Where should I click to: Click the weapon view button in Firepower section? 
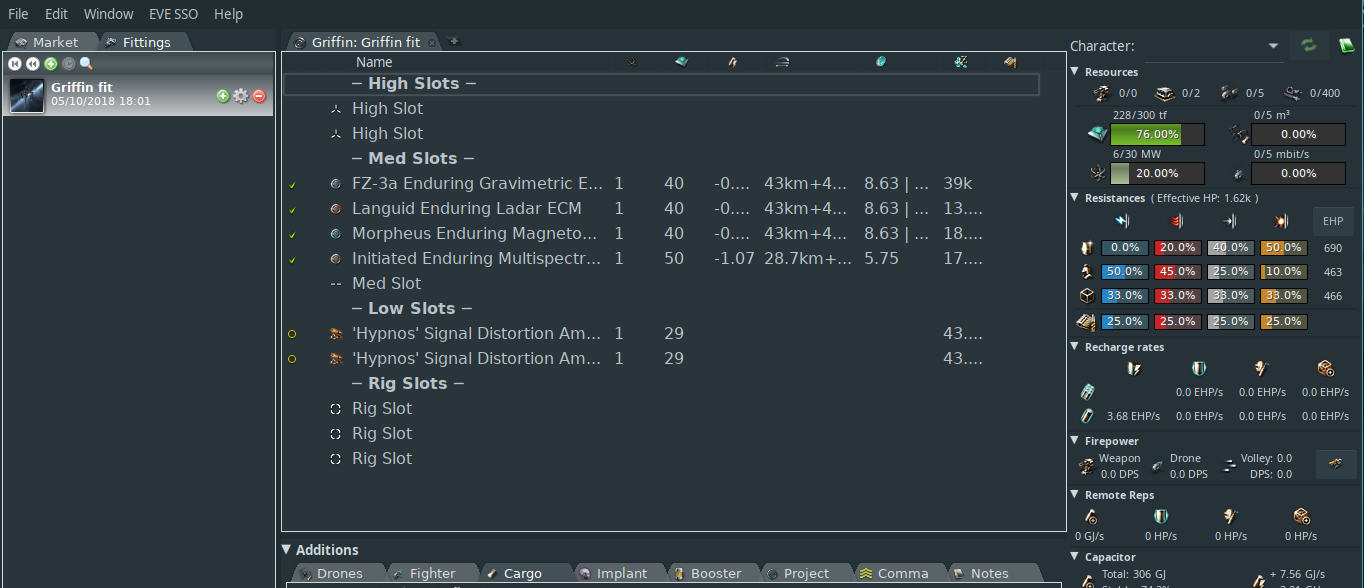point(1335,463)
